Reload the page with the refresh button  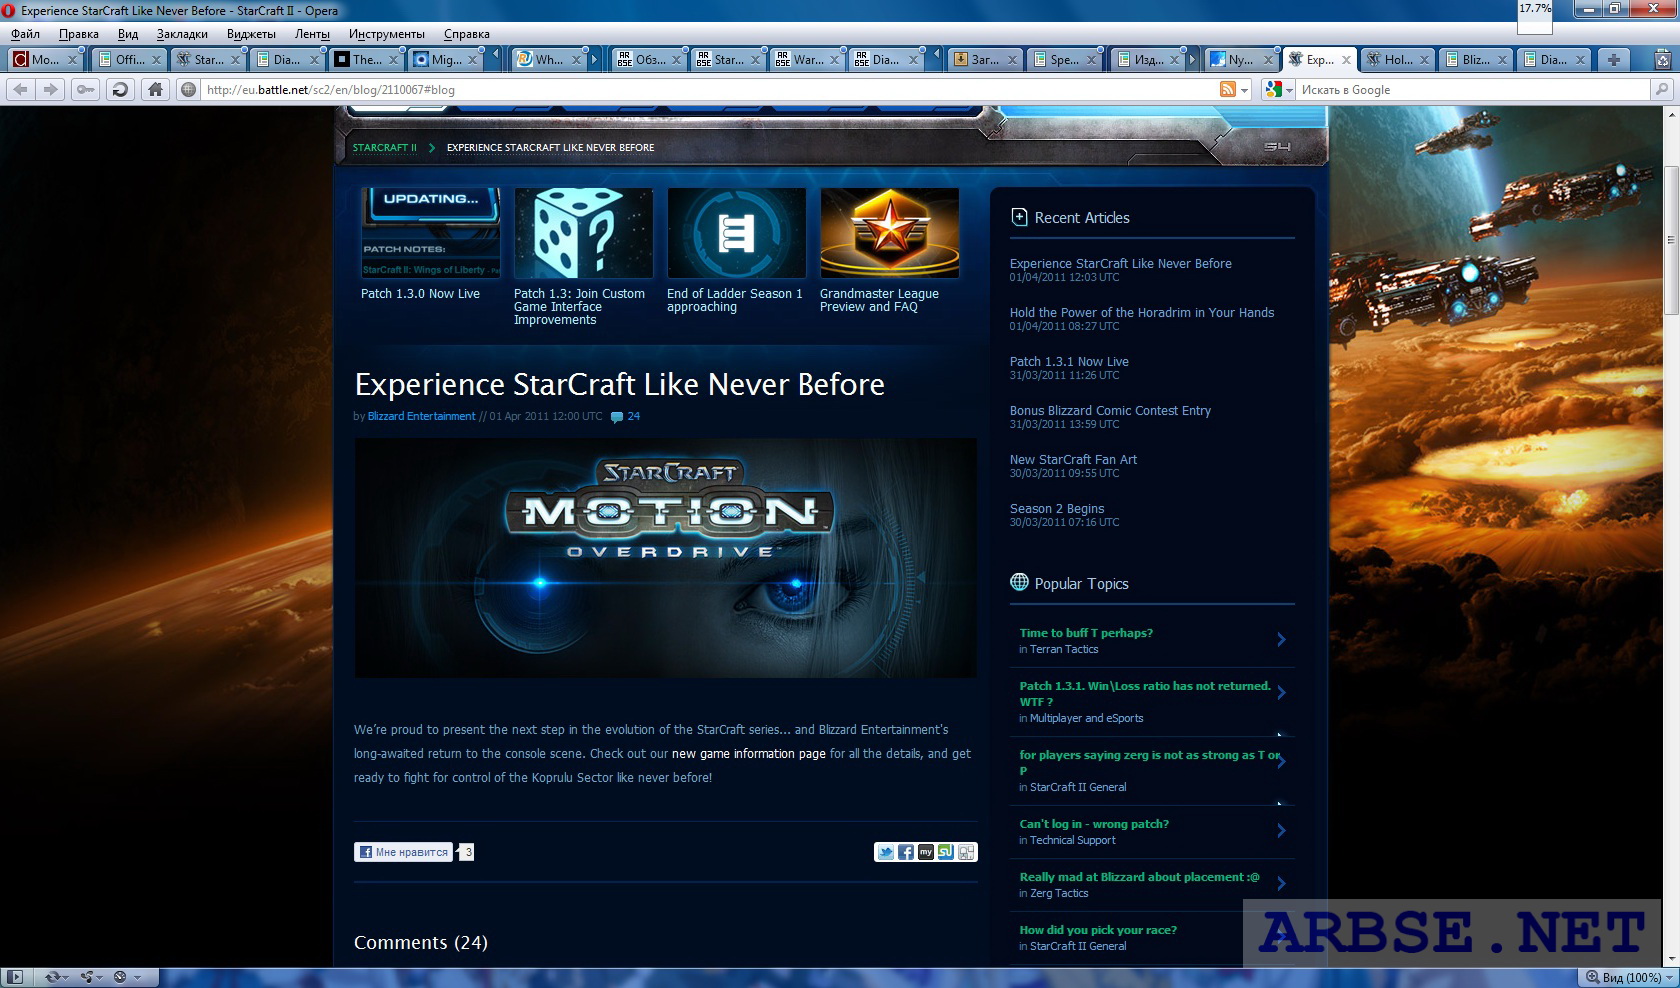120,89
